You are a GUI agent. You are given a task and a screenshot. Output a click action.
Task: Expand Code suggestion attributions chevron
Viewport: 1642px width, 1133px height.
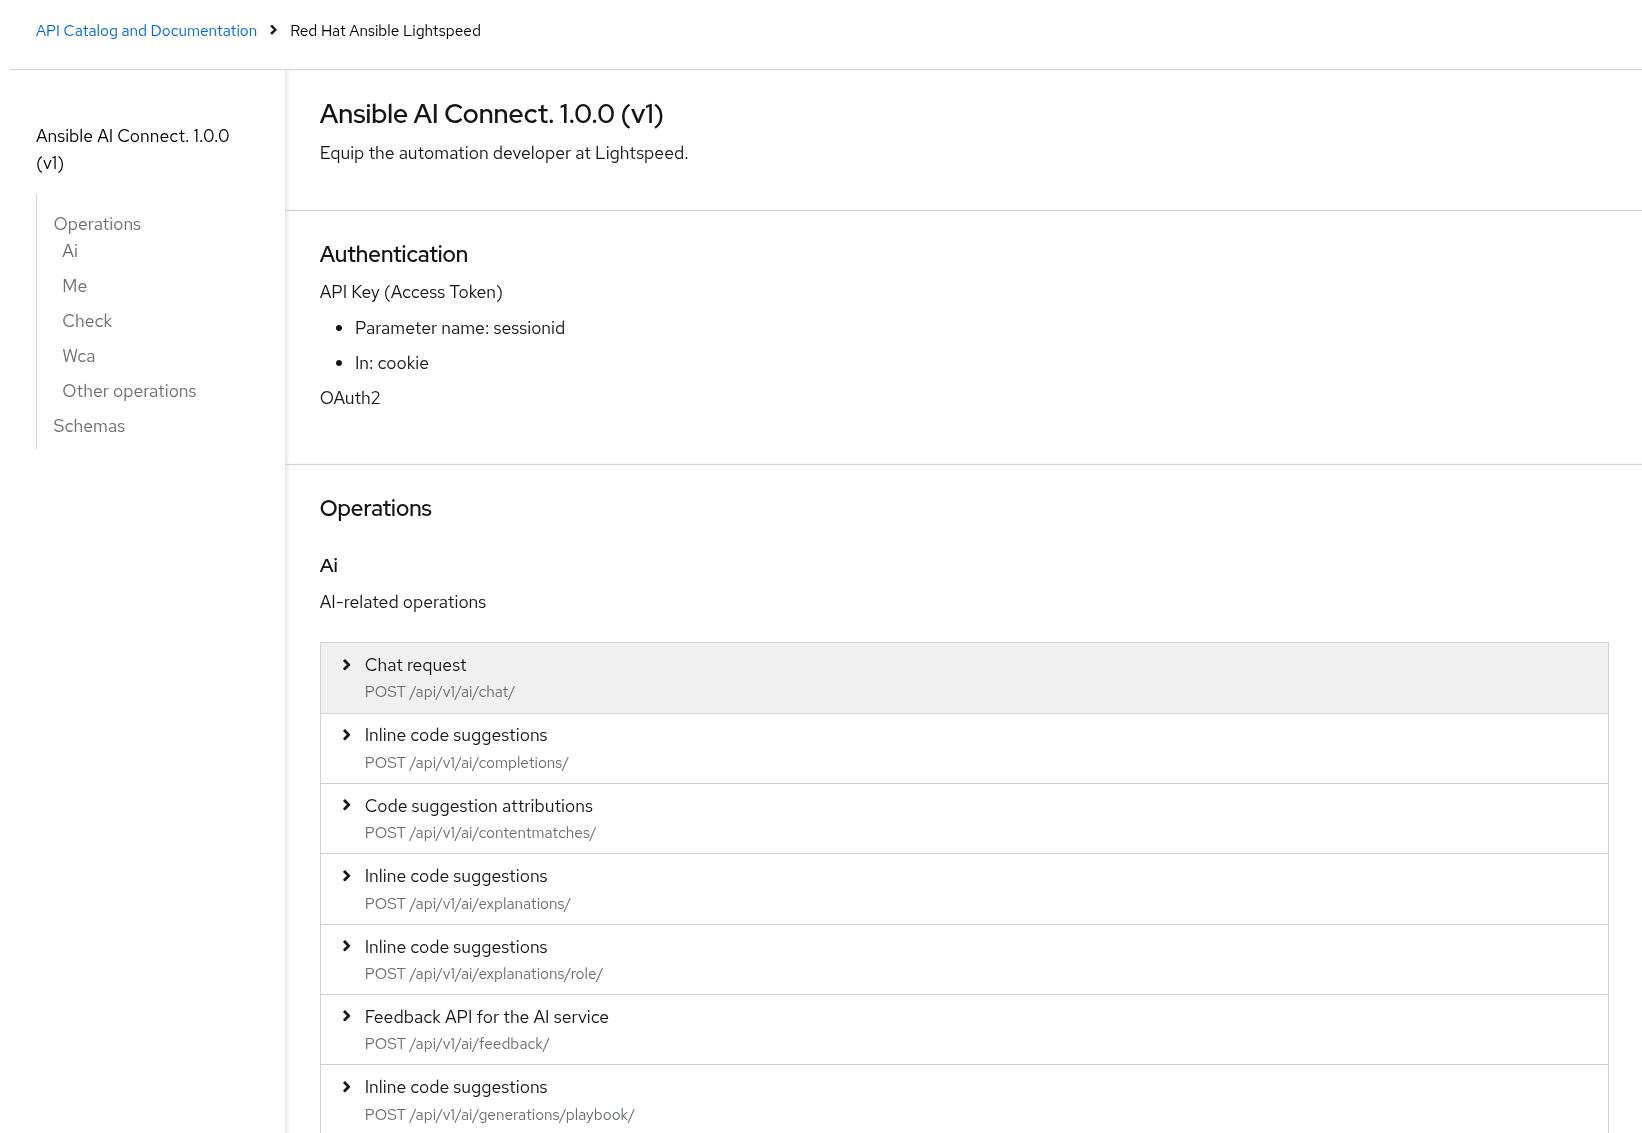coord(347,805)
